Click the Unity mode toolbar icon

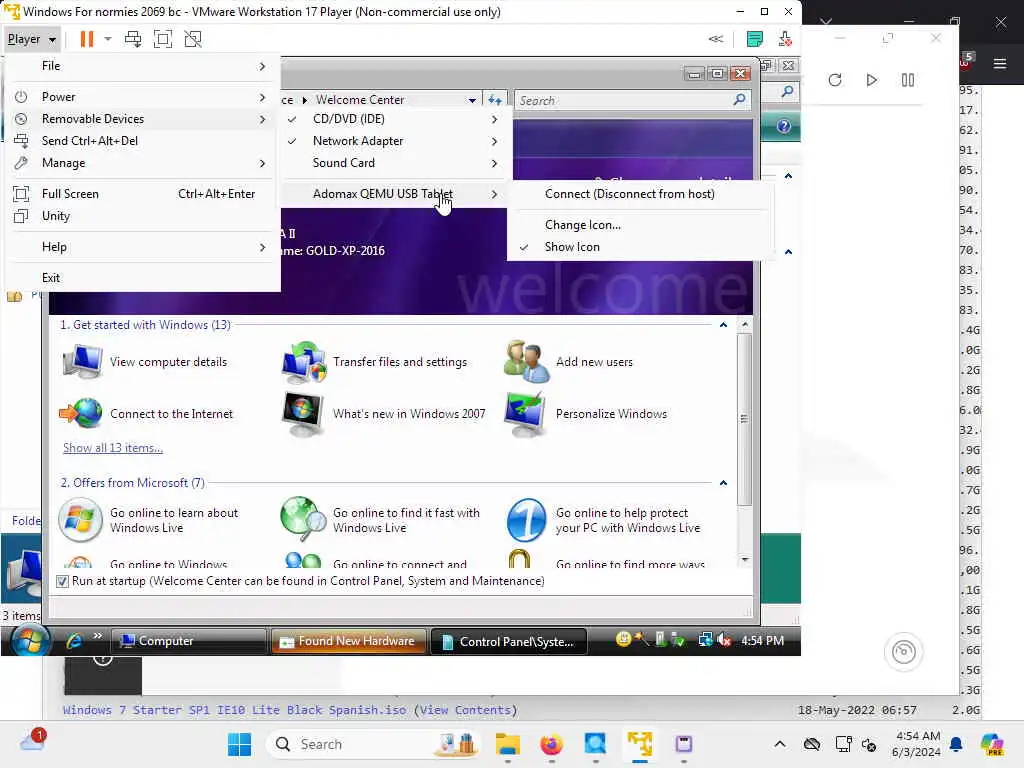point(193,39)
